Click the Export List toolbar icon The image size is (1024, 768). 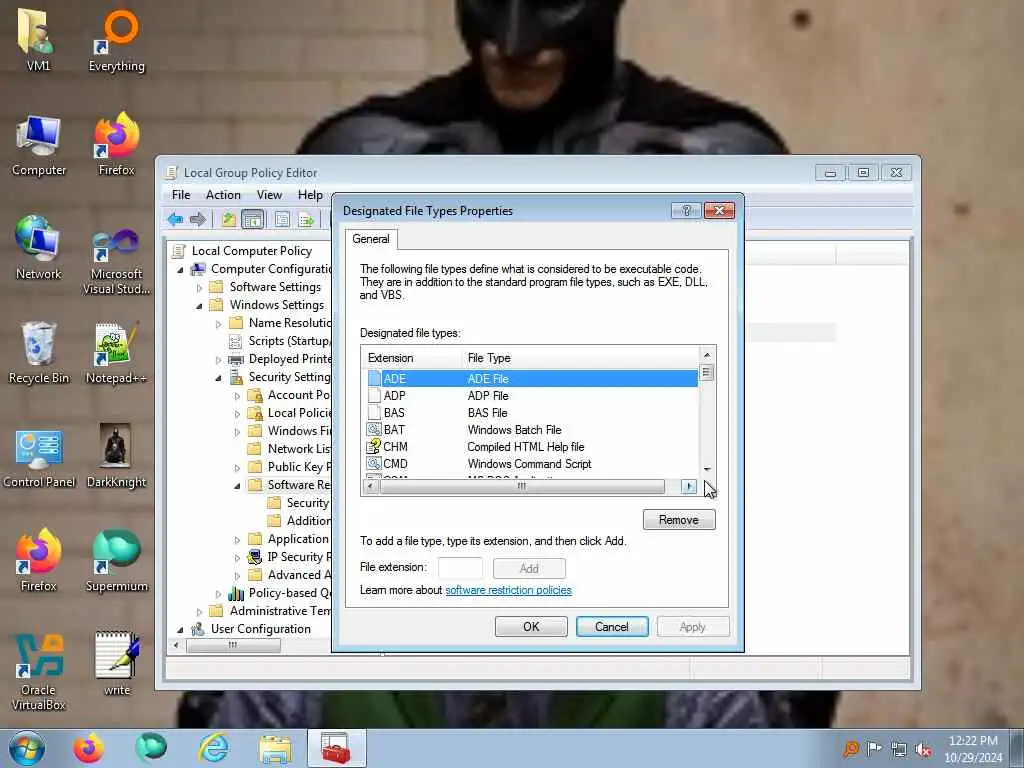pos(306,219)
